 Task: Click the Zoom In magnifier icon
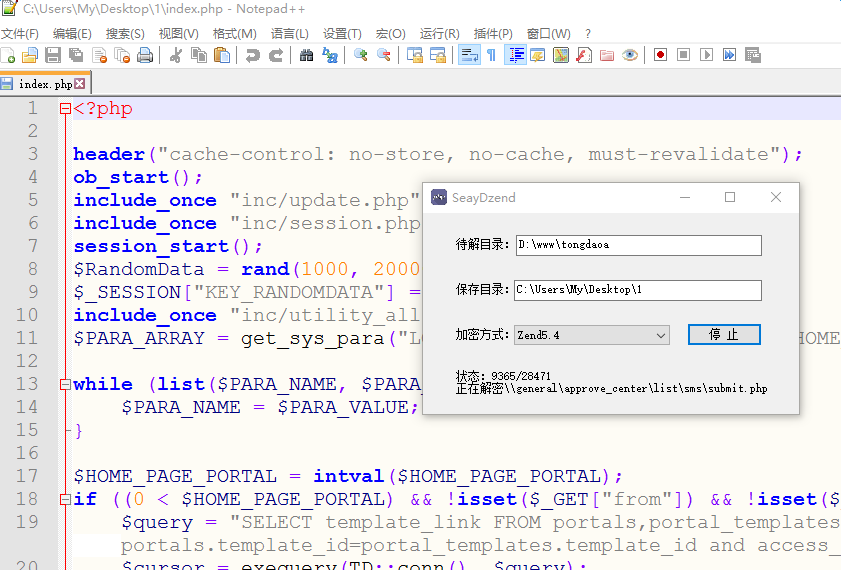point(360,55)
